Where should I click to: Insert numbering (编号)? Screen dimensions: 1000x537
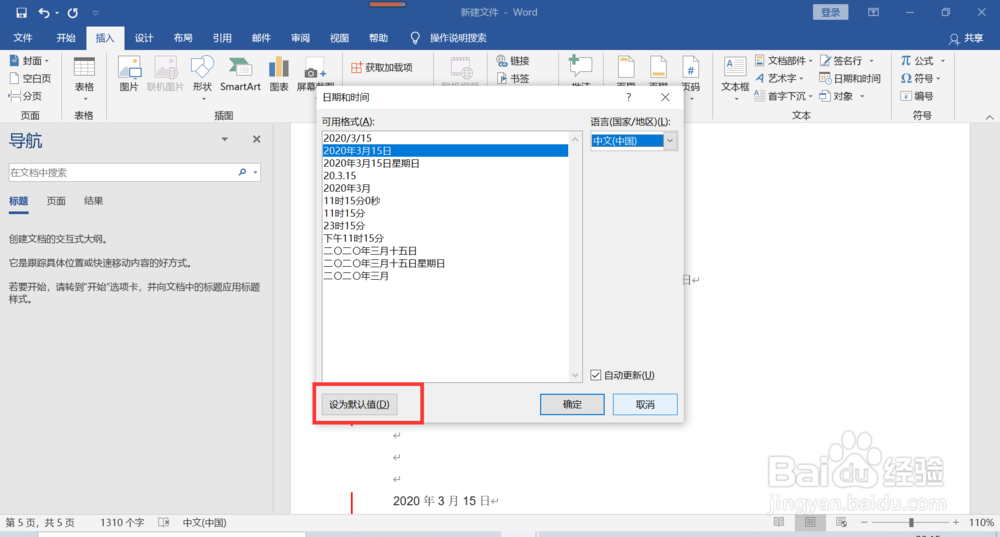pyautogui.click(x=917, y=96)
